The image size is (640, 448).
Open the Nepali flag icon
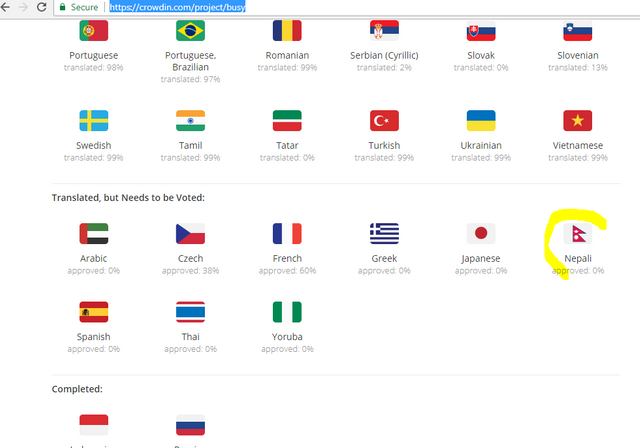[578, 233]
